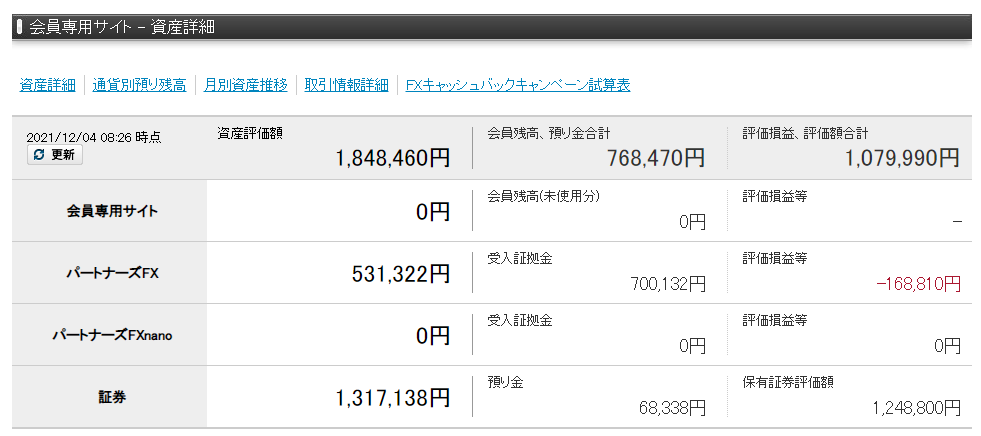Select the パートナーズFXnano row label
981x436 pixels.
pos(112,335)
